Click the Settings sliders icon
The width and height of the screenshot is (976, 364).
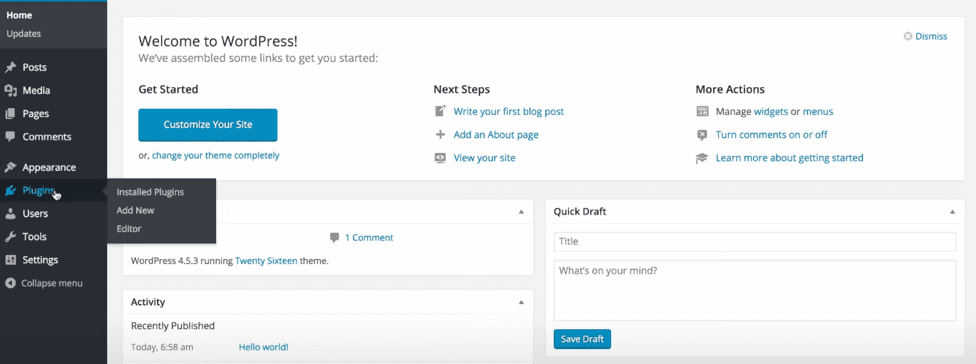coord(10,259)
